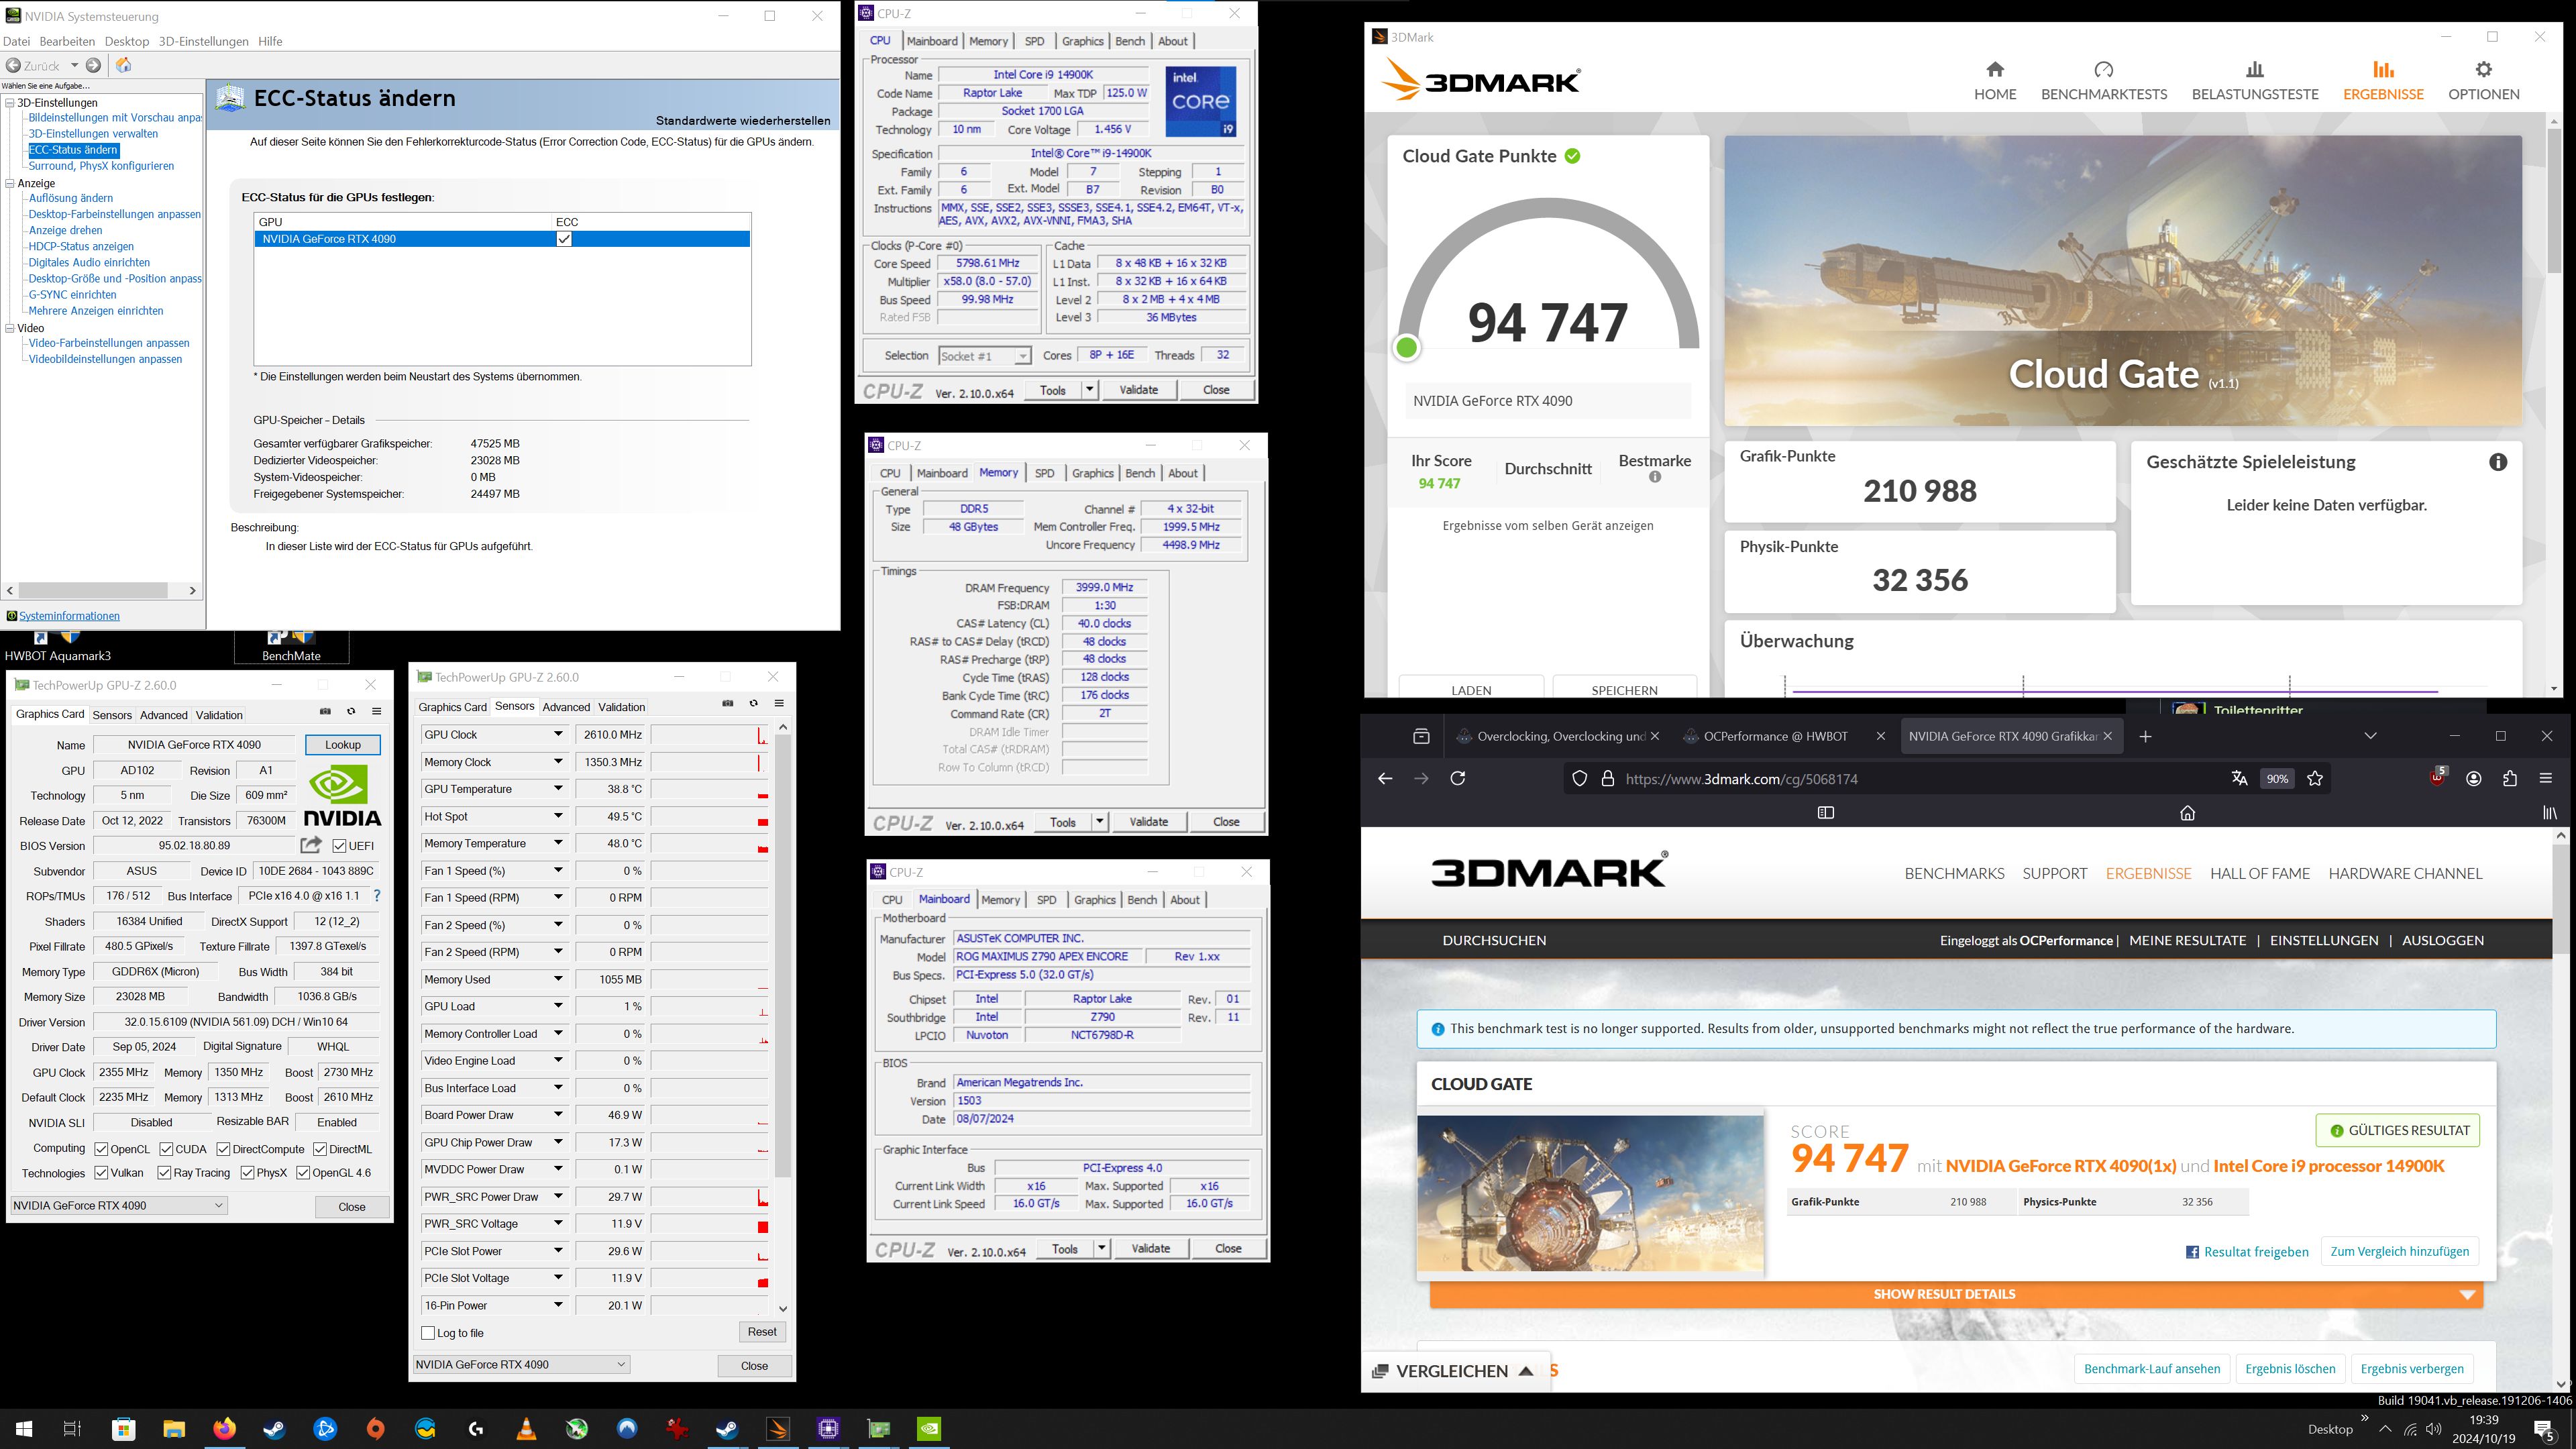
Task: Open Firefox account icon
Action: 2474,778
